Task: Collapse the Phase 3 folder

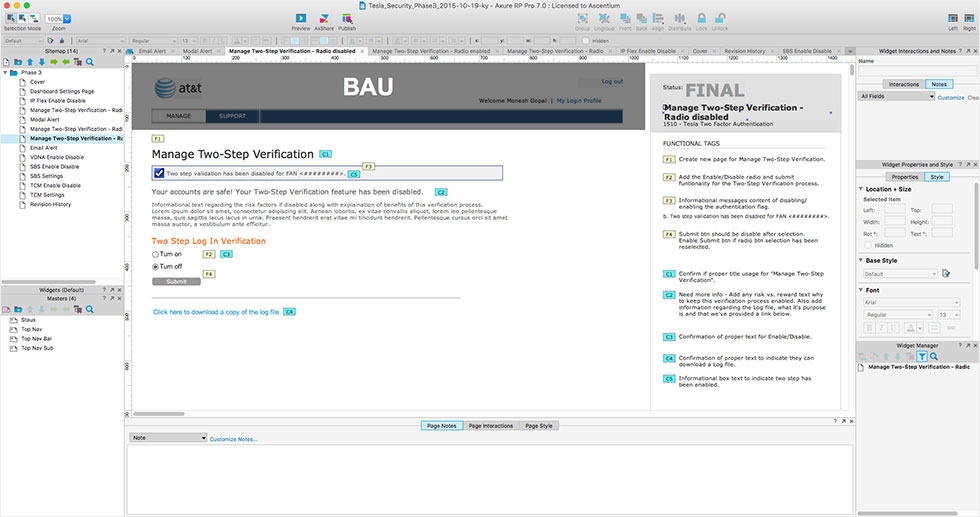Action: (x=6, y=73)
